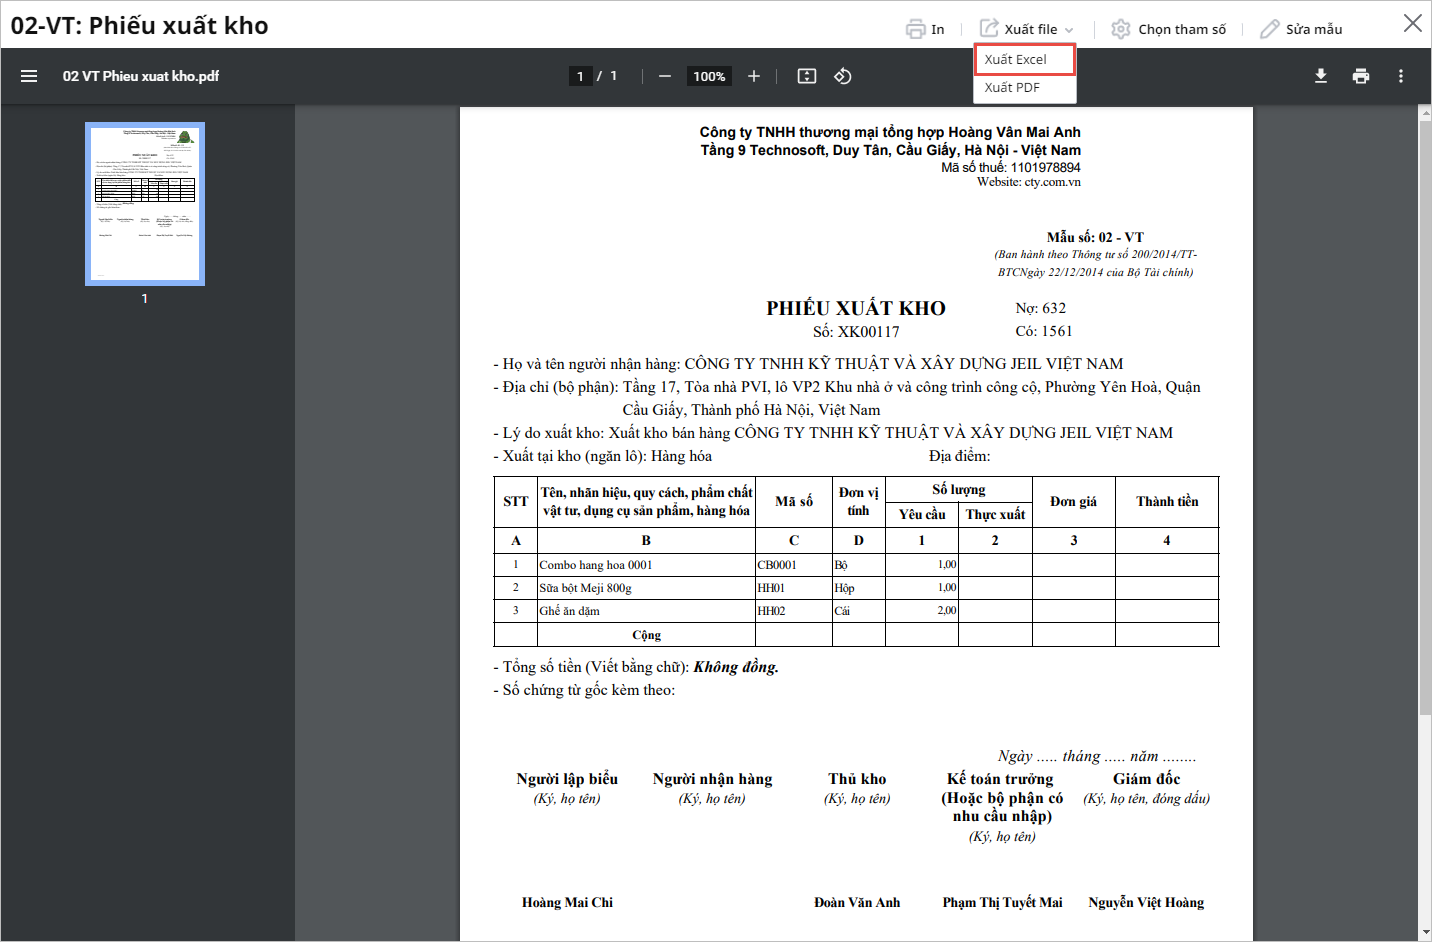Open the PDF viewer more actions menu
Image resolution: width=1432 pixels, height=942 pixels.
point(1401,76)
